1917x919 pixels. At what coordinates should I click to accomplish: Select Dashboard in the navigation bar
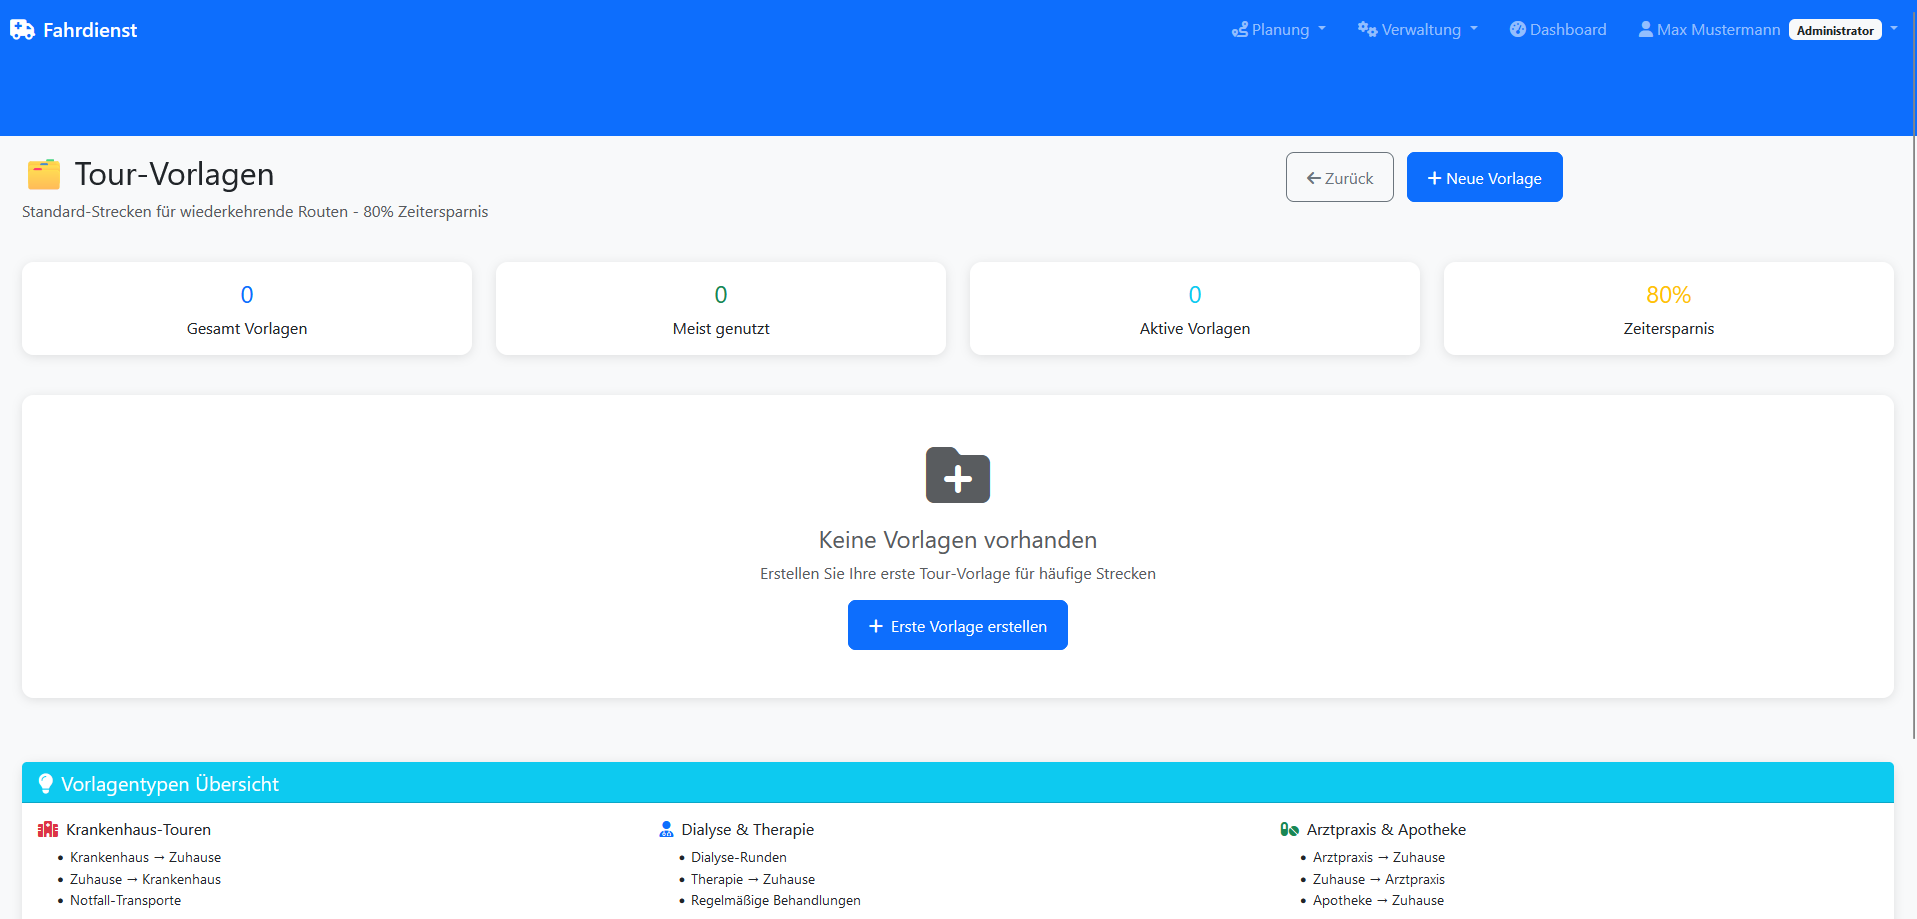pyautogui.click(x=1557, y=29)
